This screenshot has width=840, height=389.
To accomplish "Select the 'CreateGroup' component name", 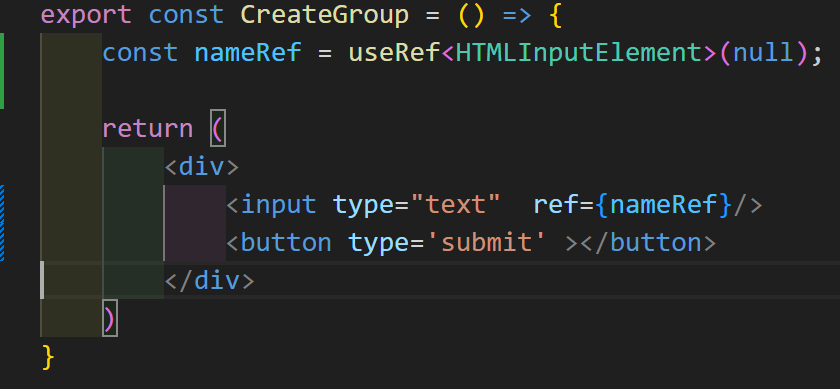I will tap(325, 14).
